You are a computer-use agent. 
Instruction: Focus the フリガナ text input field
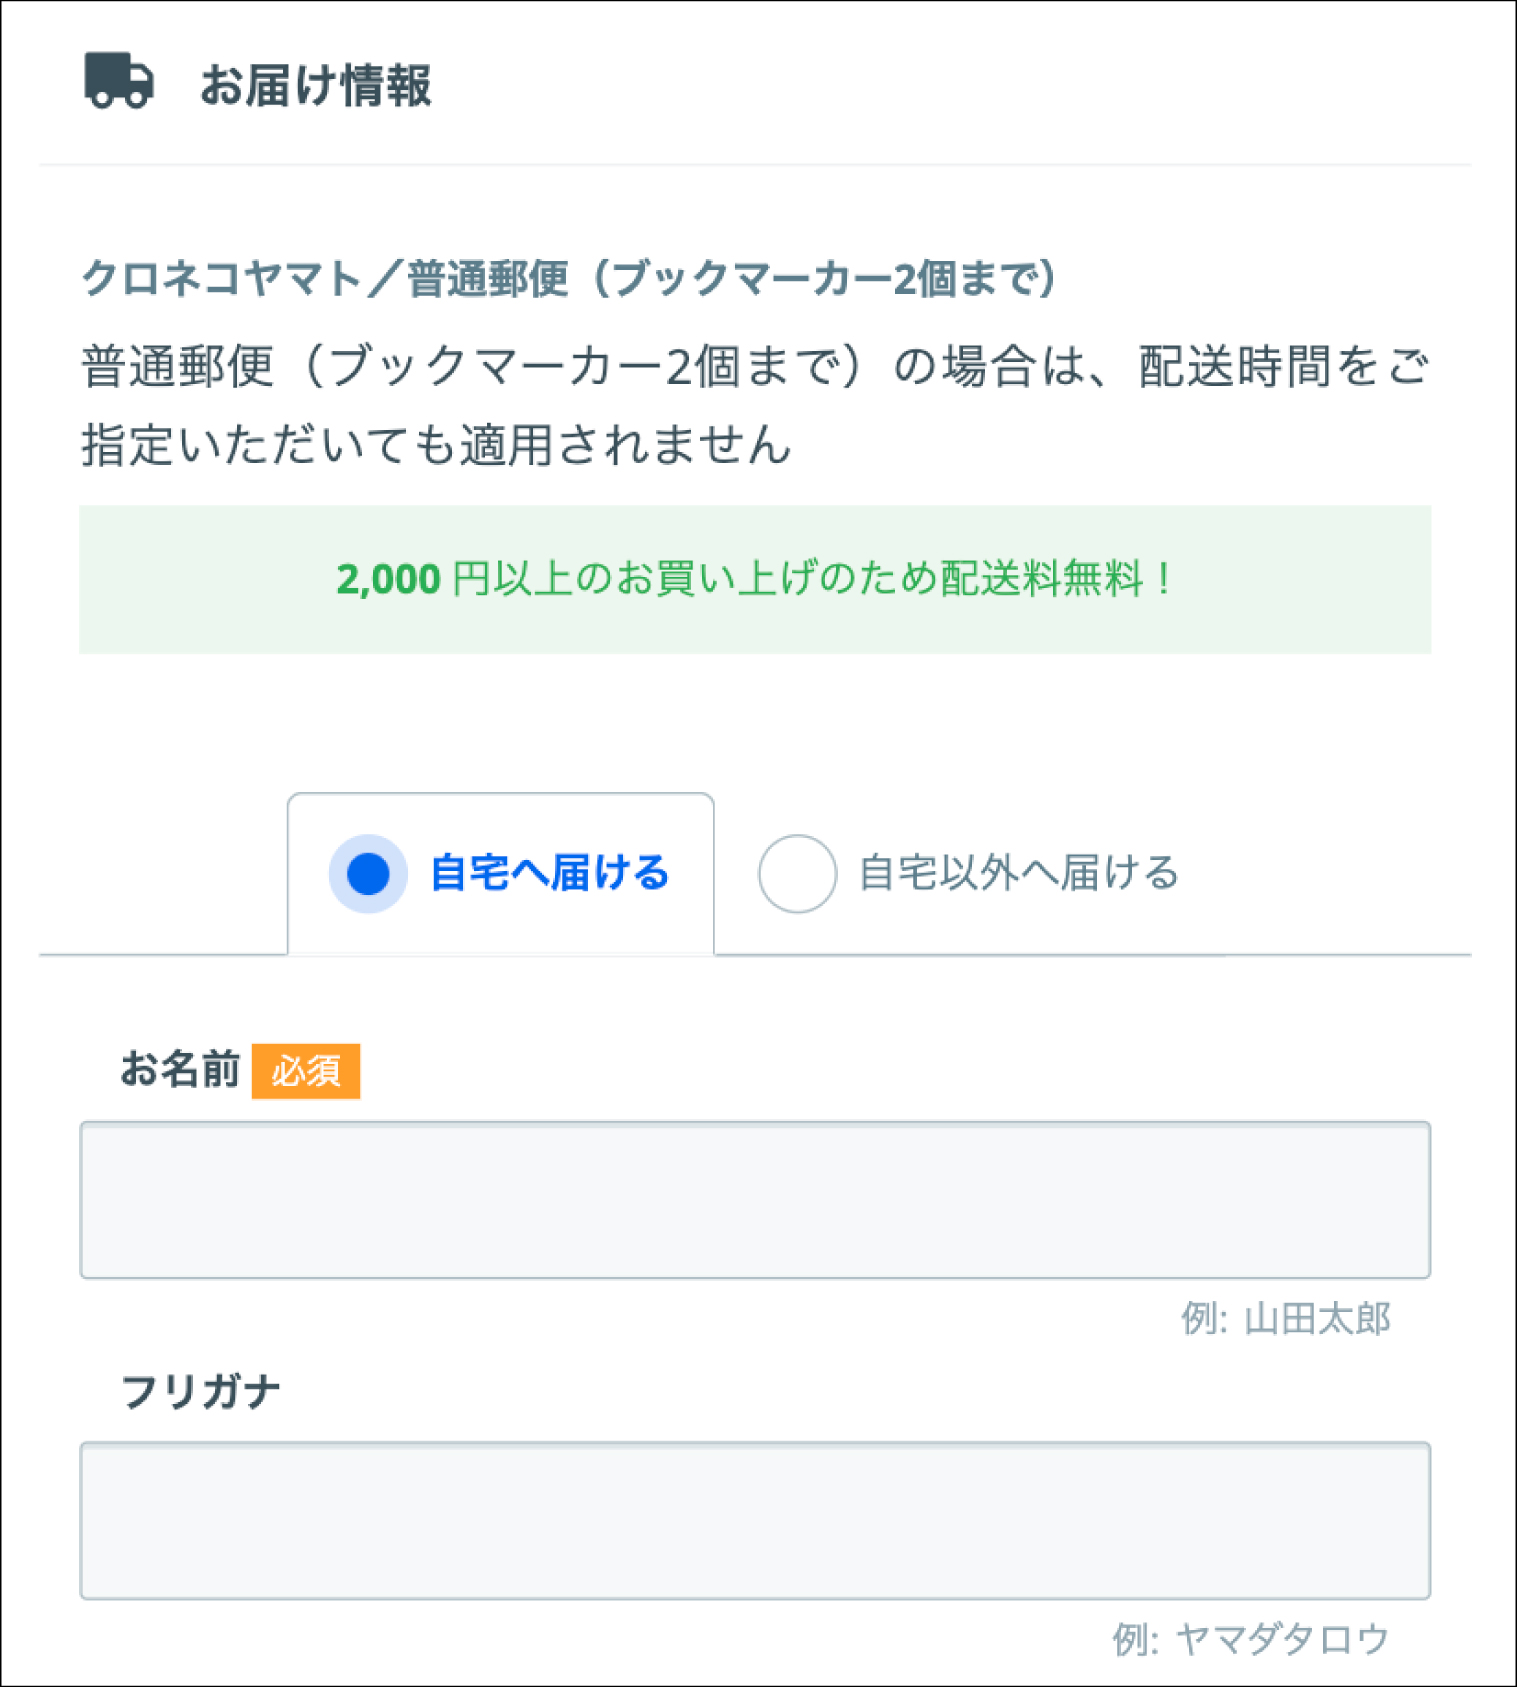(755, 1520)
